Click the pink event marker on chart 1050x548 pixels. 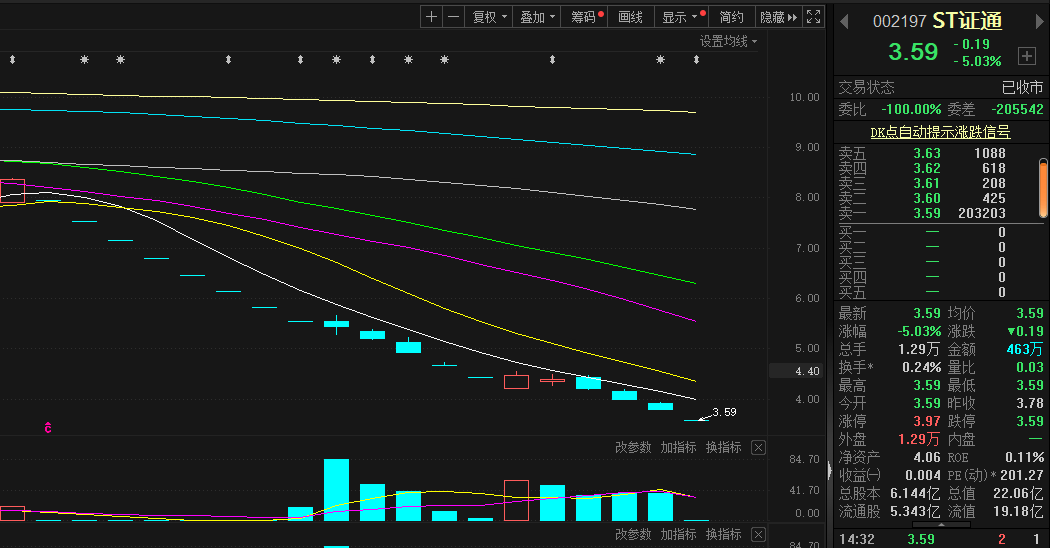point(47,427)
